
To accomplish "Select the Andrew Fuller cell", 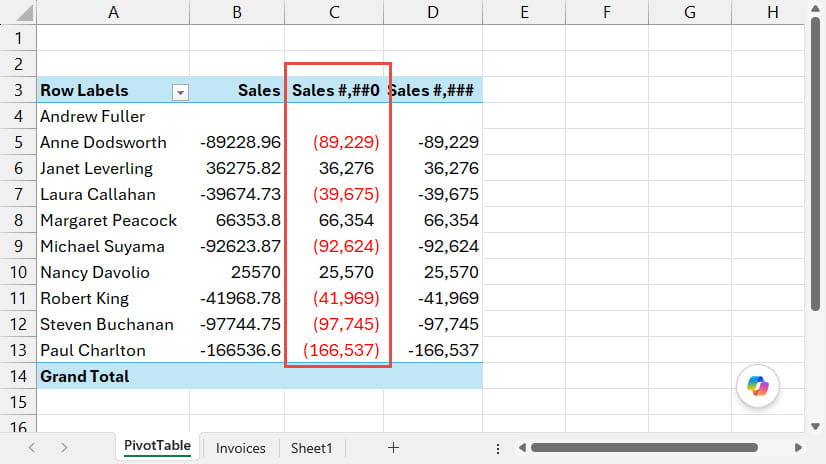I will [x=113, y=116].
